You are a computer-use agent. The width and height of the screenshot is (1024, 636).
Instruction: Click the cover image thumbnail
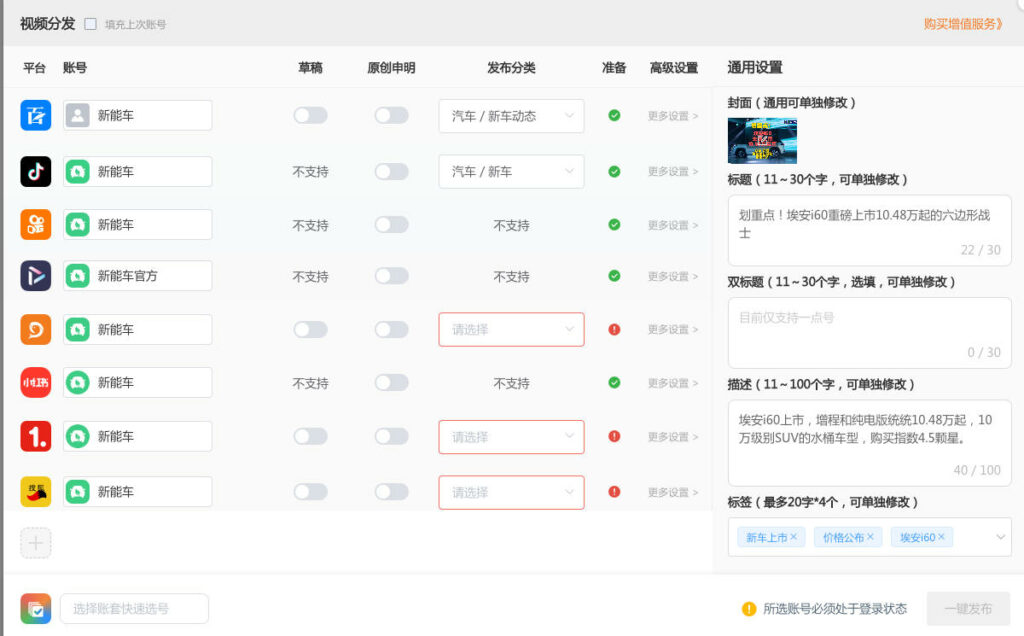tap(762, 140)
